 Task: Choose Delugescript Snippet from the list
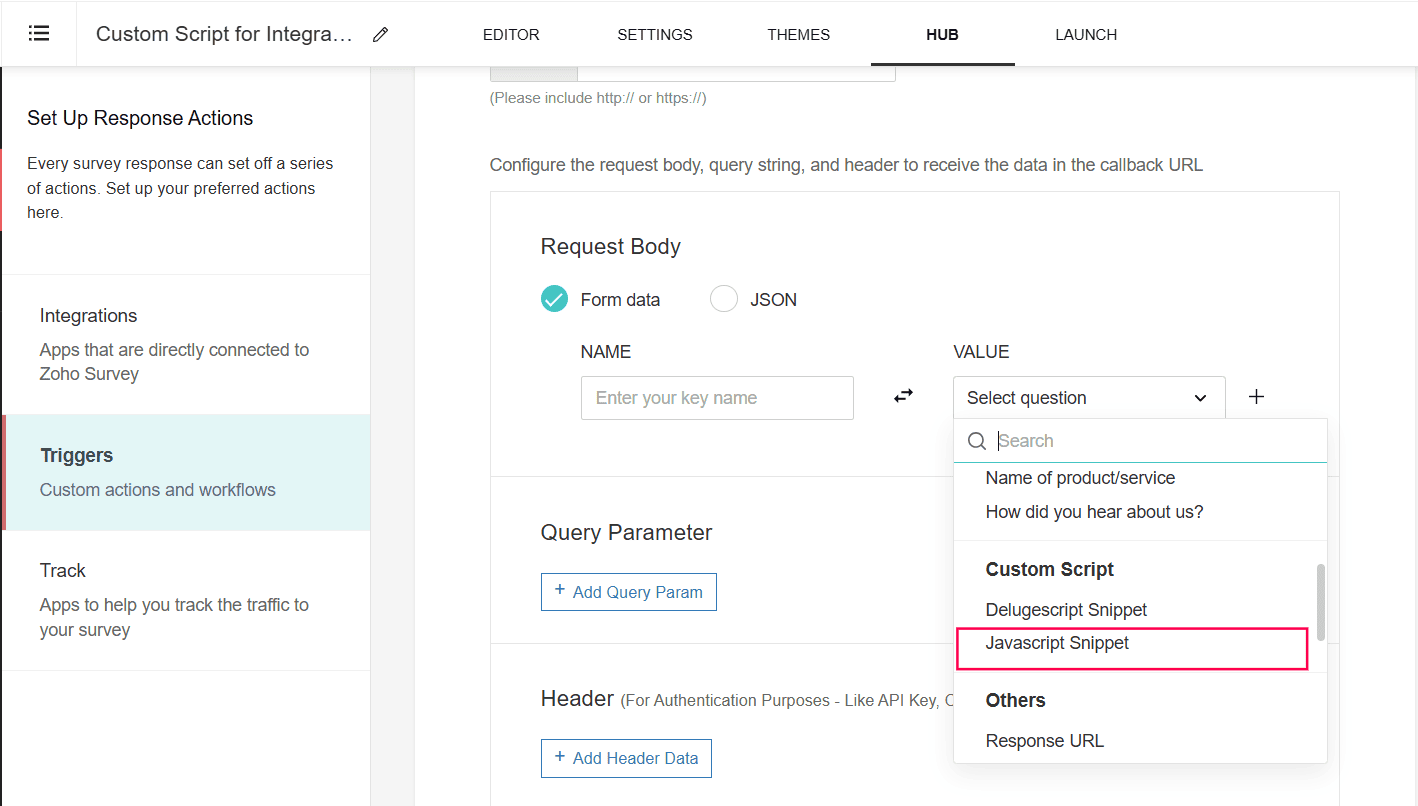(x=1066, y=610)
